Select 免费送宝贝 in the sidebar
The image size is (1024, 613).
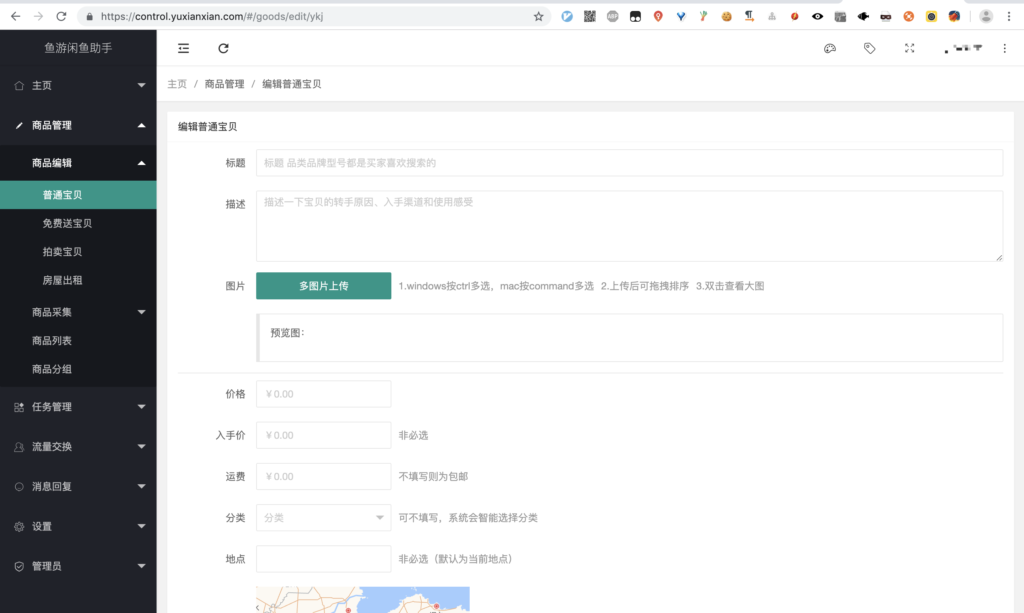[x=67, y=223]
